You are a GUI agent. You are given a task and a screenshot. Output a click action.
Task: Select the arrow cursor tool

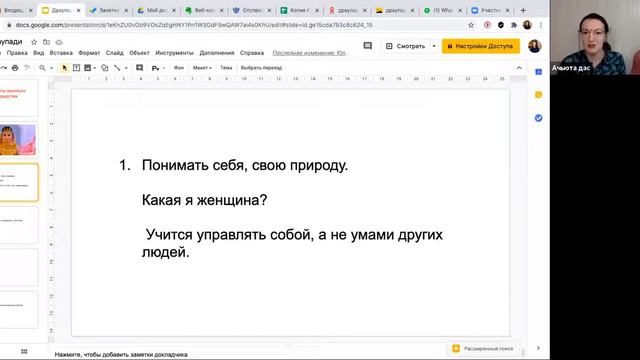(x=64, y=68)
